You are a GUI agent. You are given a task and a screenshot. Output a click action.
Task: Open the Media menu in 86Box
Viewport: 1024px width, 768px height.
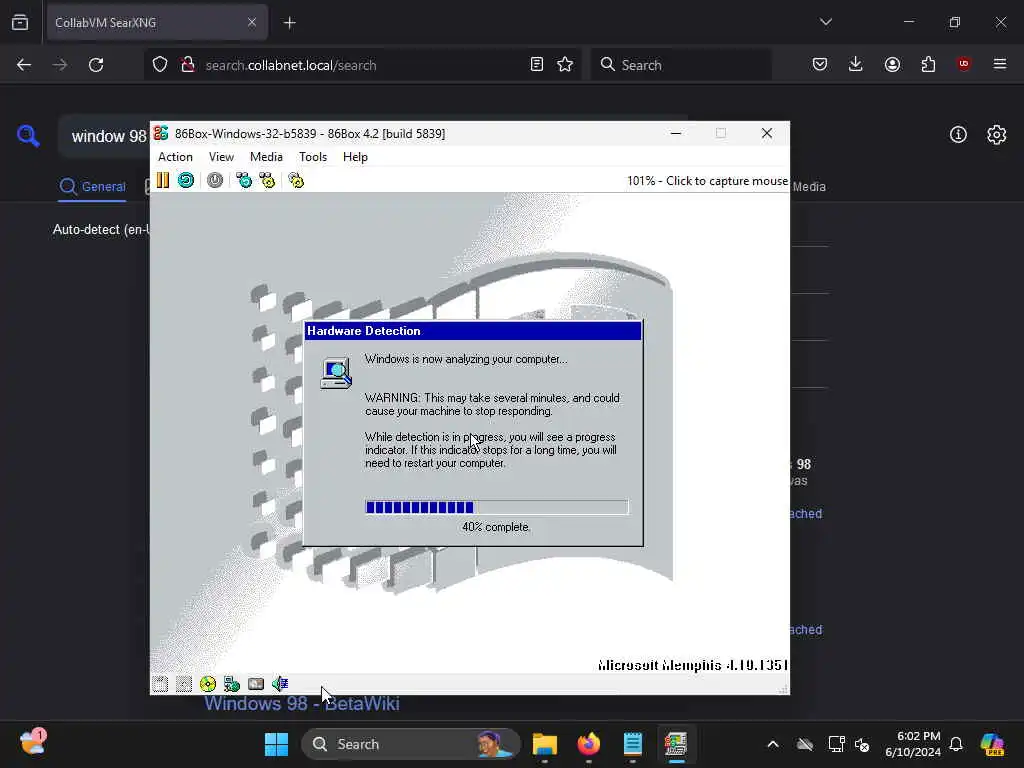point(266,157)
